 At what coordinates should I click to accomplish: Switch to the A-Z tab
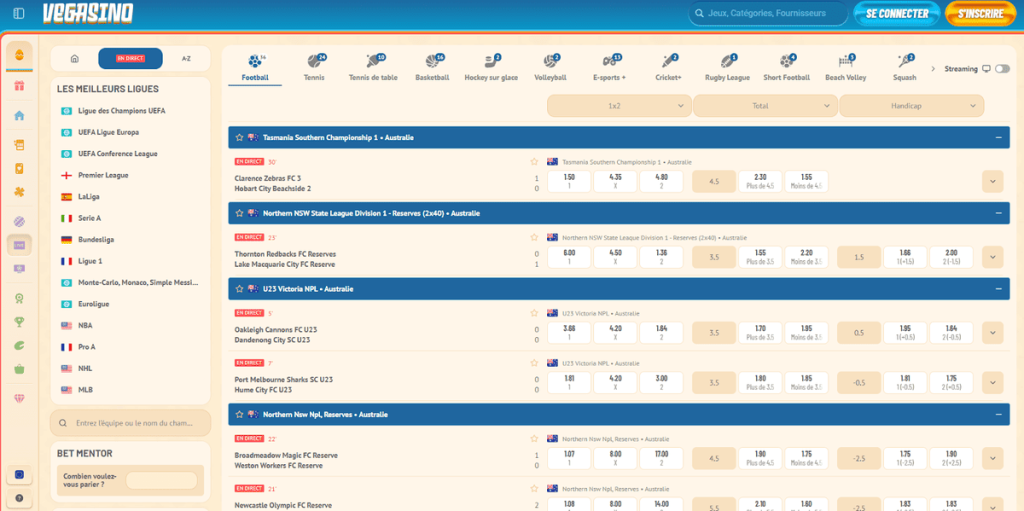pos(186,58)
